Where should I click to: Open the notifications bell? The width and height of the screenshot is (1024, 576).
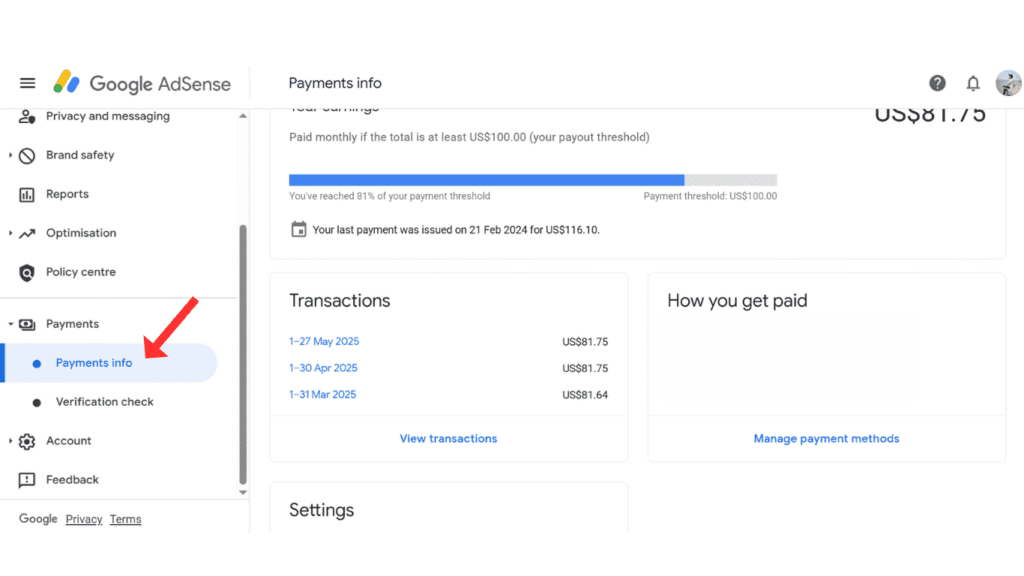pyautogui.click(x=973, y=83)
